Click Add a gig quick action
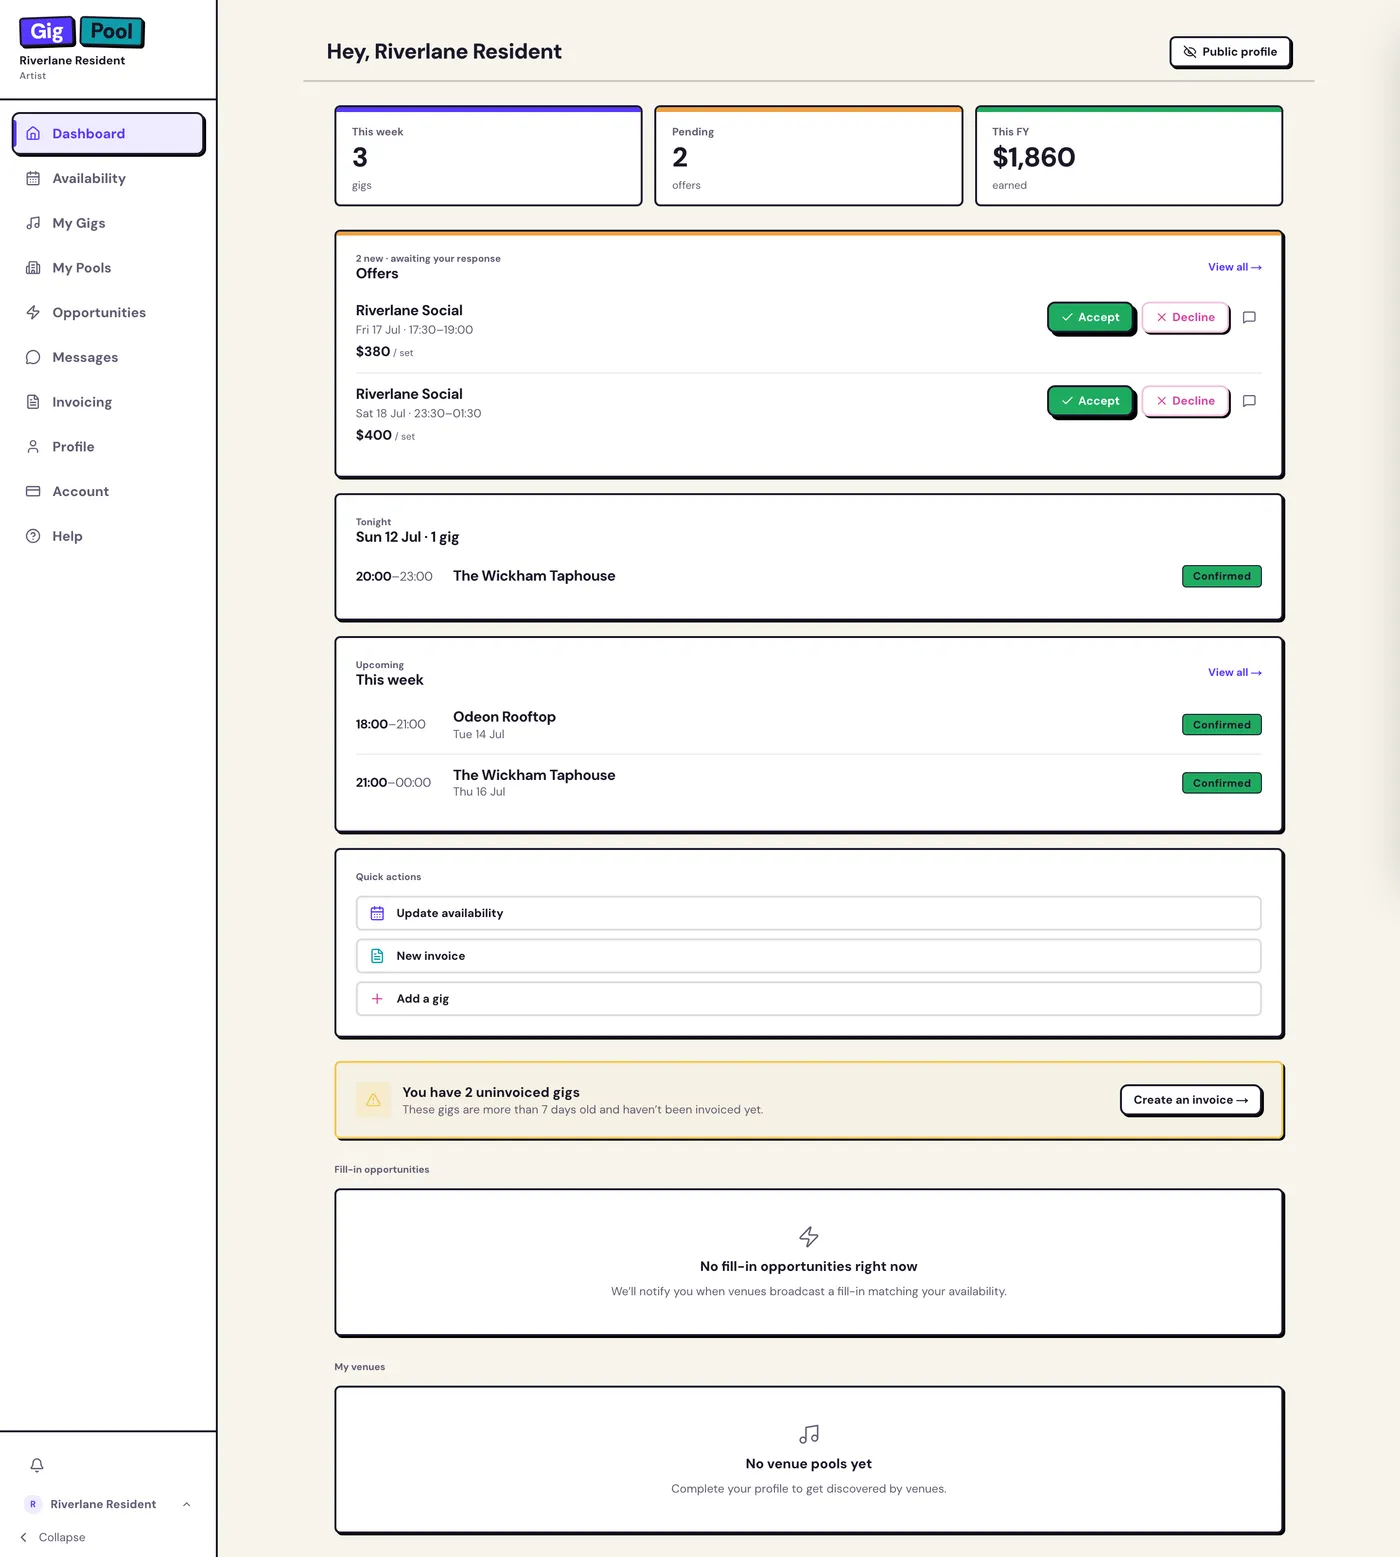The height and width of the screenshot is (1557, 1400). click(808, 999)
